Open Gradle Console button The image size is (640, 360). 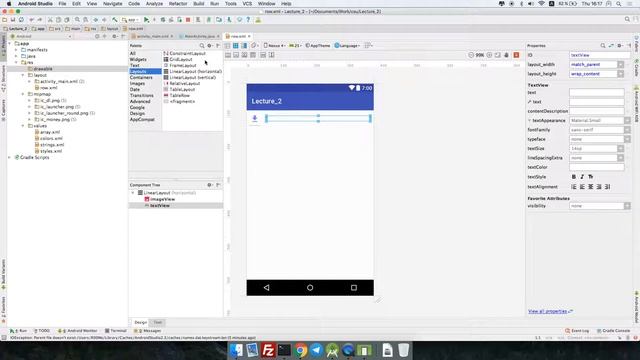(x=613, y=331)
